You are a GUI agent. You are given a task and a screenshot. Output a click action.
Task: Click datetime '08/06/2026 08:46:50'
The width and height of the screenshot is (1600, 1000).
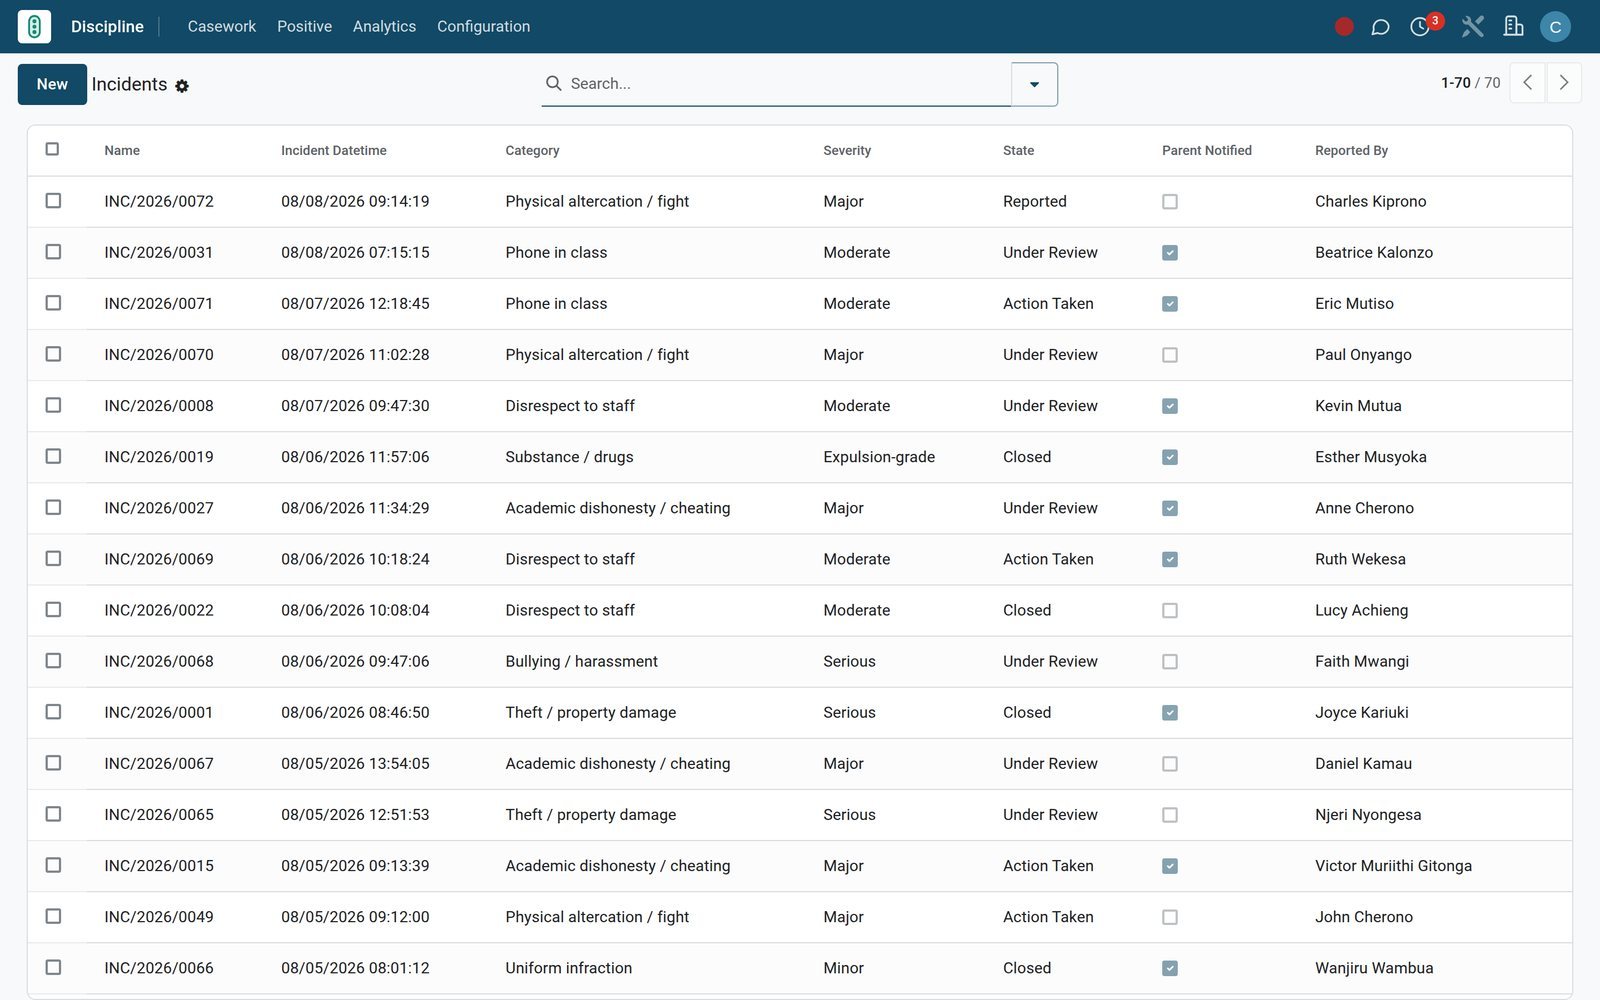pyautogui.click(x=355, y=713)
